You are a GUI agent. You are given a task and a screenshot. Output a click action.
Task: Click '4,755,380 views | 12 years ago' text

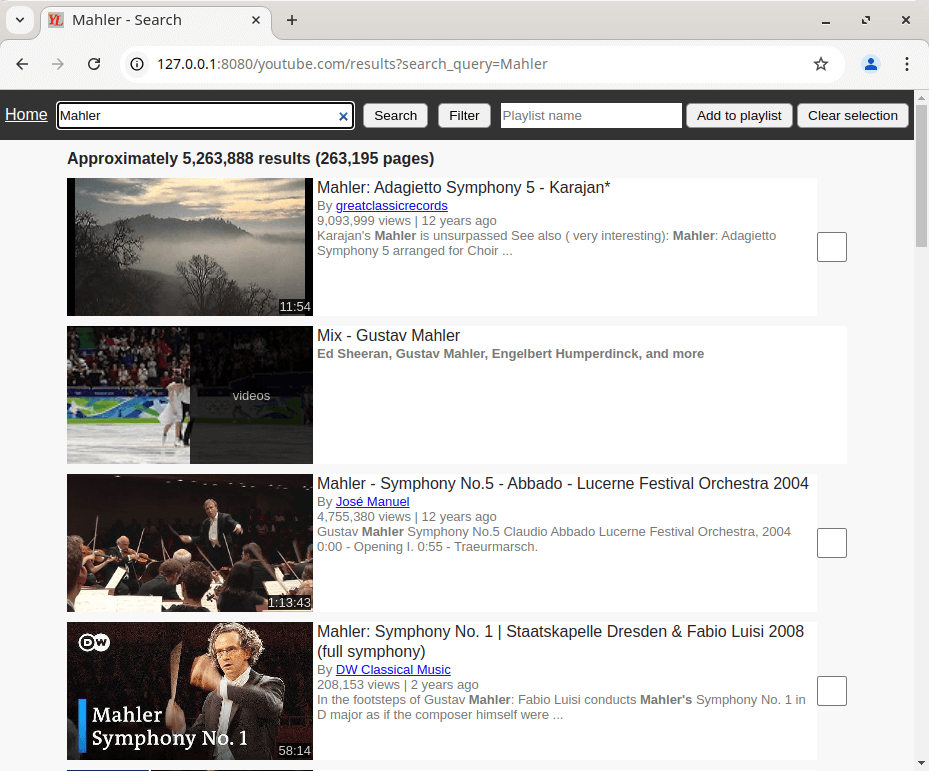(406, 517)
